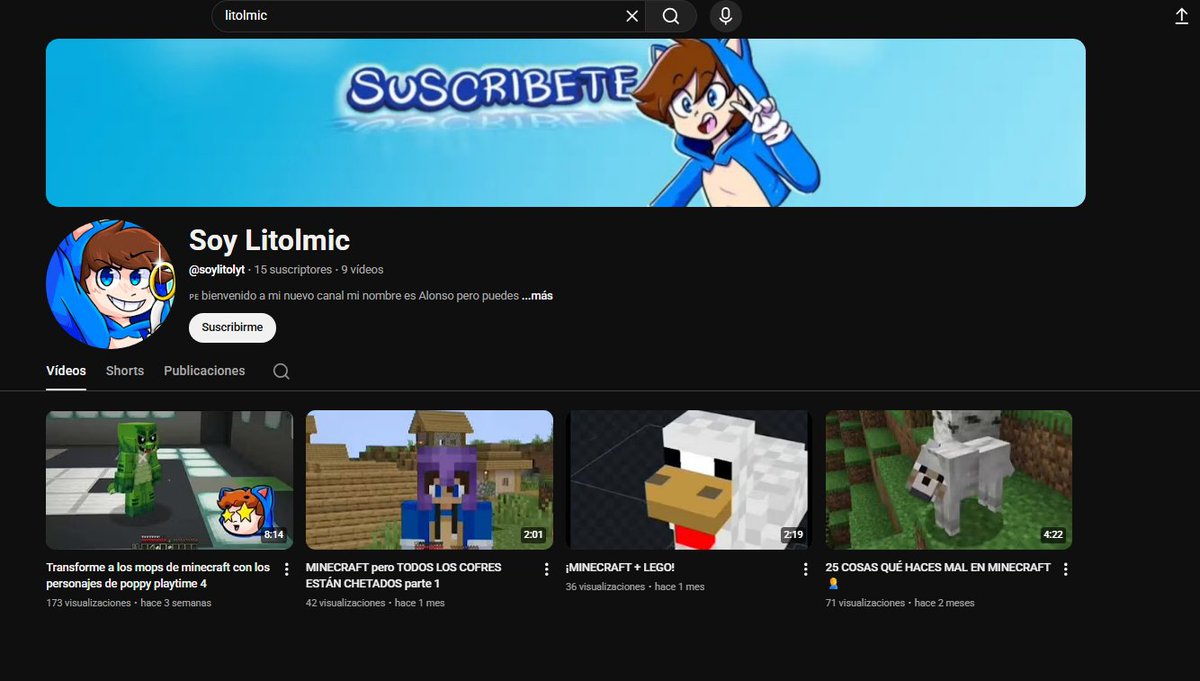Open options menu for MINECRAFT + LEGO video
The image size is (1200, 681).
point(806,569)
